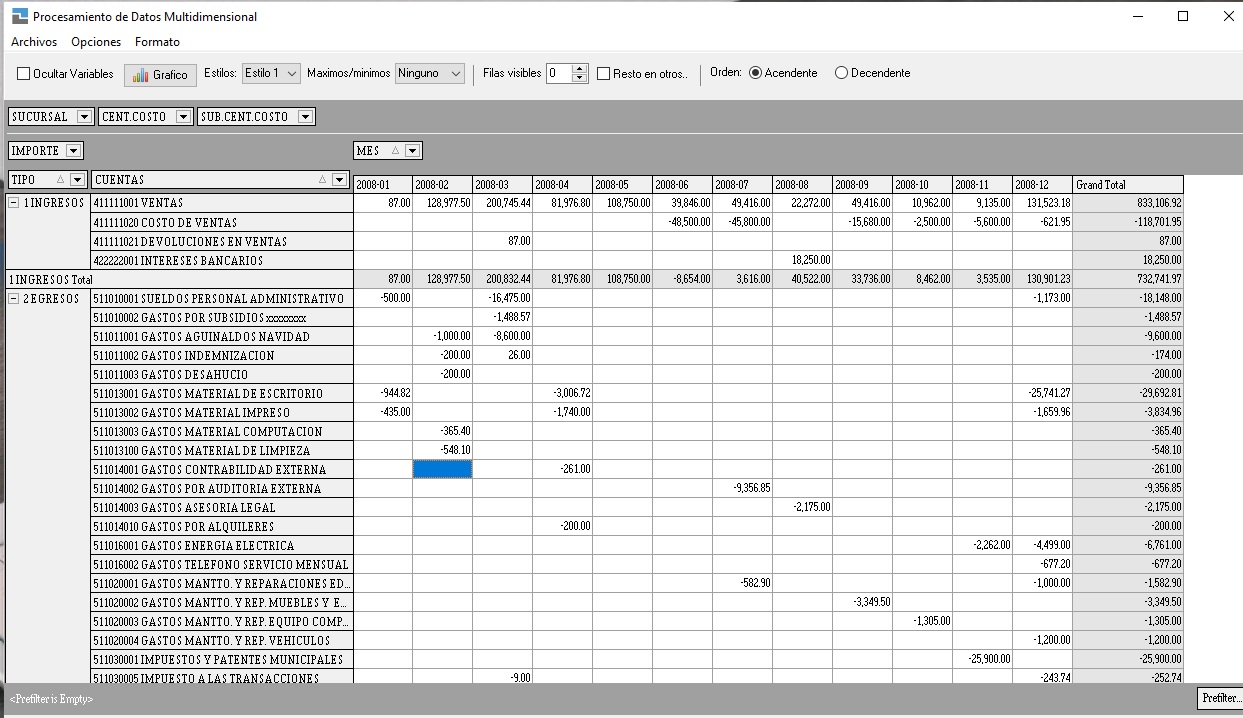Select the 411111020 COSTO DE VENTAS row

point(221,222)
